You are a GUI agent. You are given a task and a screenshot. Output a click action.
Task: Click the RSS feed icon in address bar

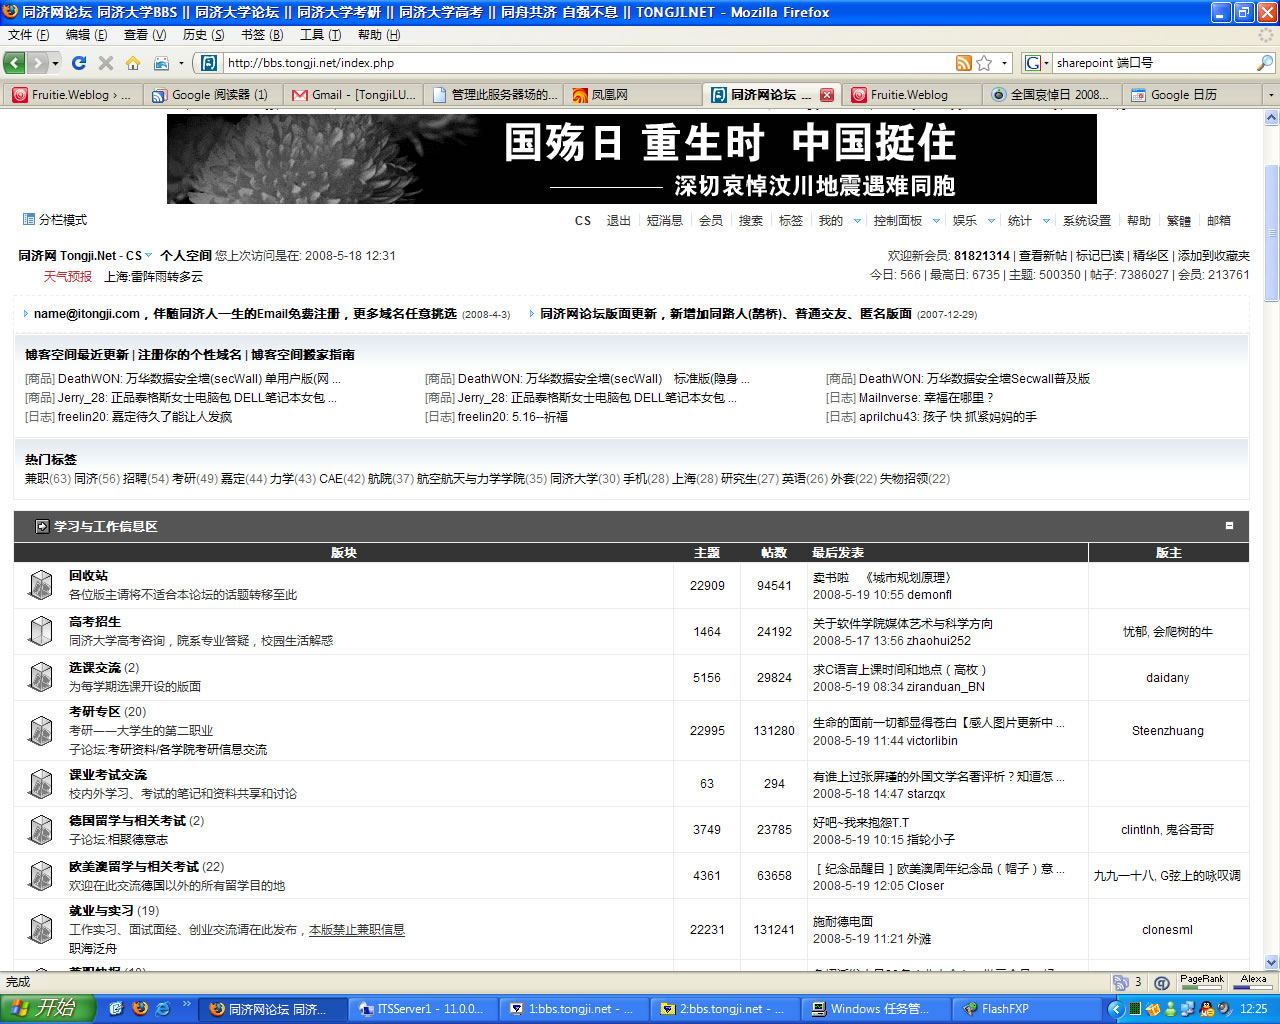[963, 63]
